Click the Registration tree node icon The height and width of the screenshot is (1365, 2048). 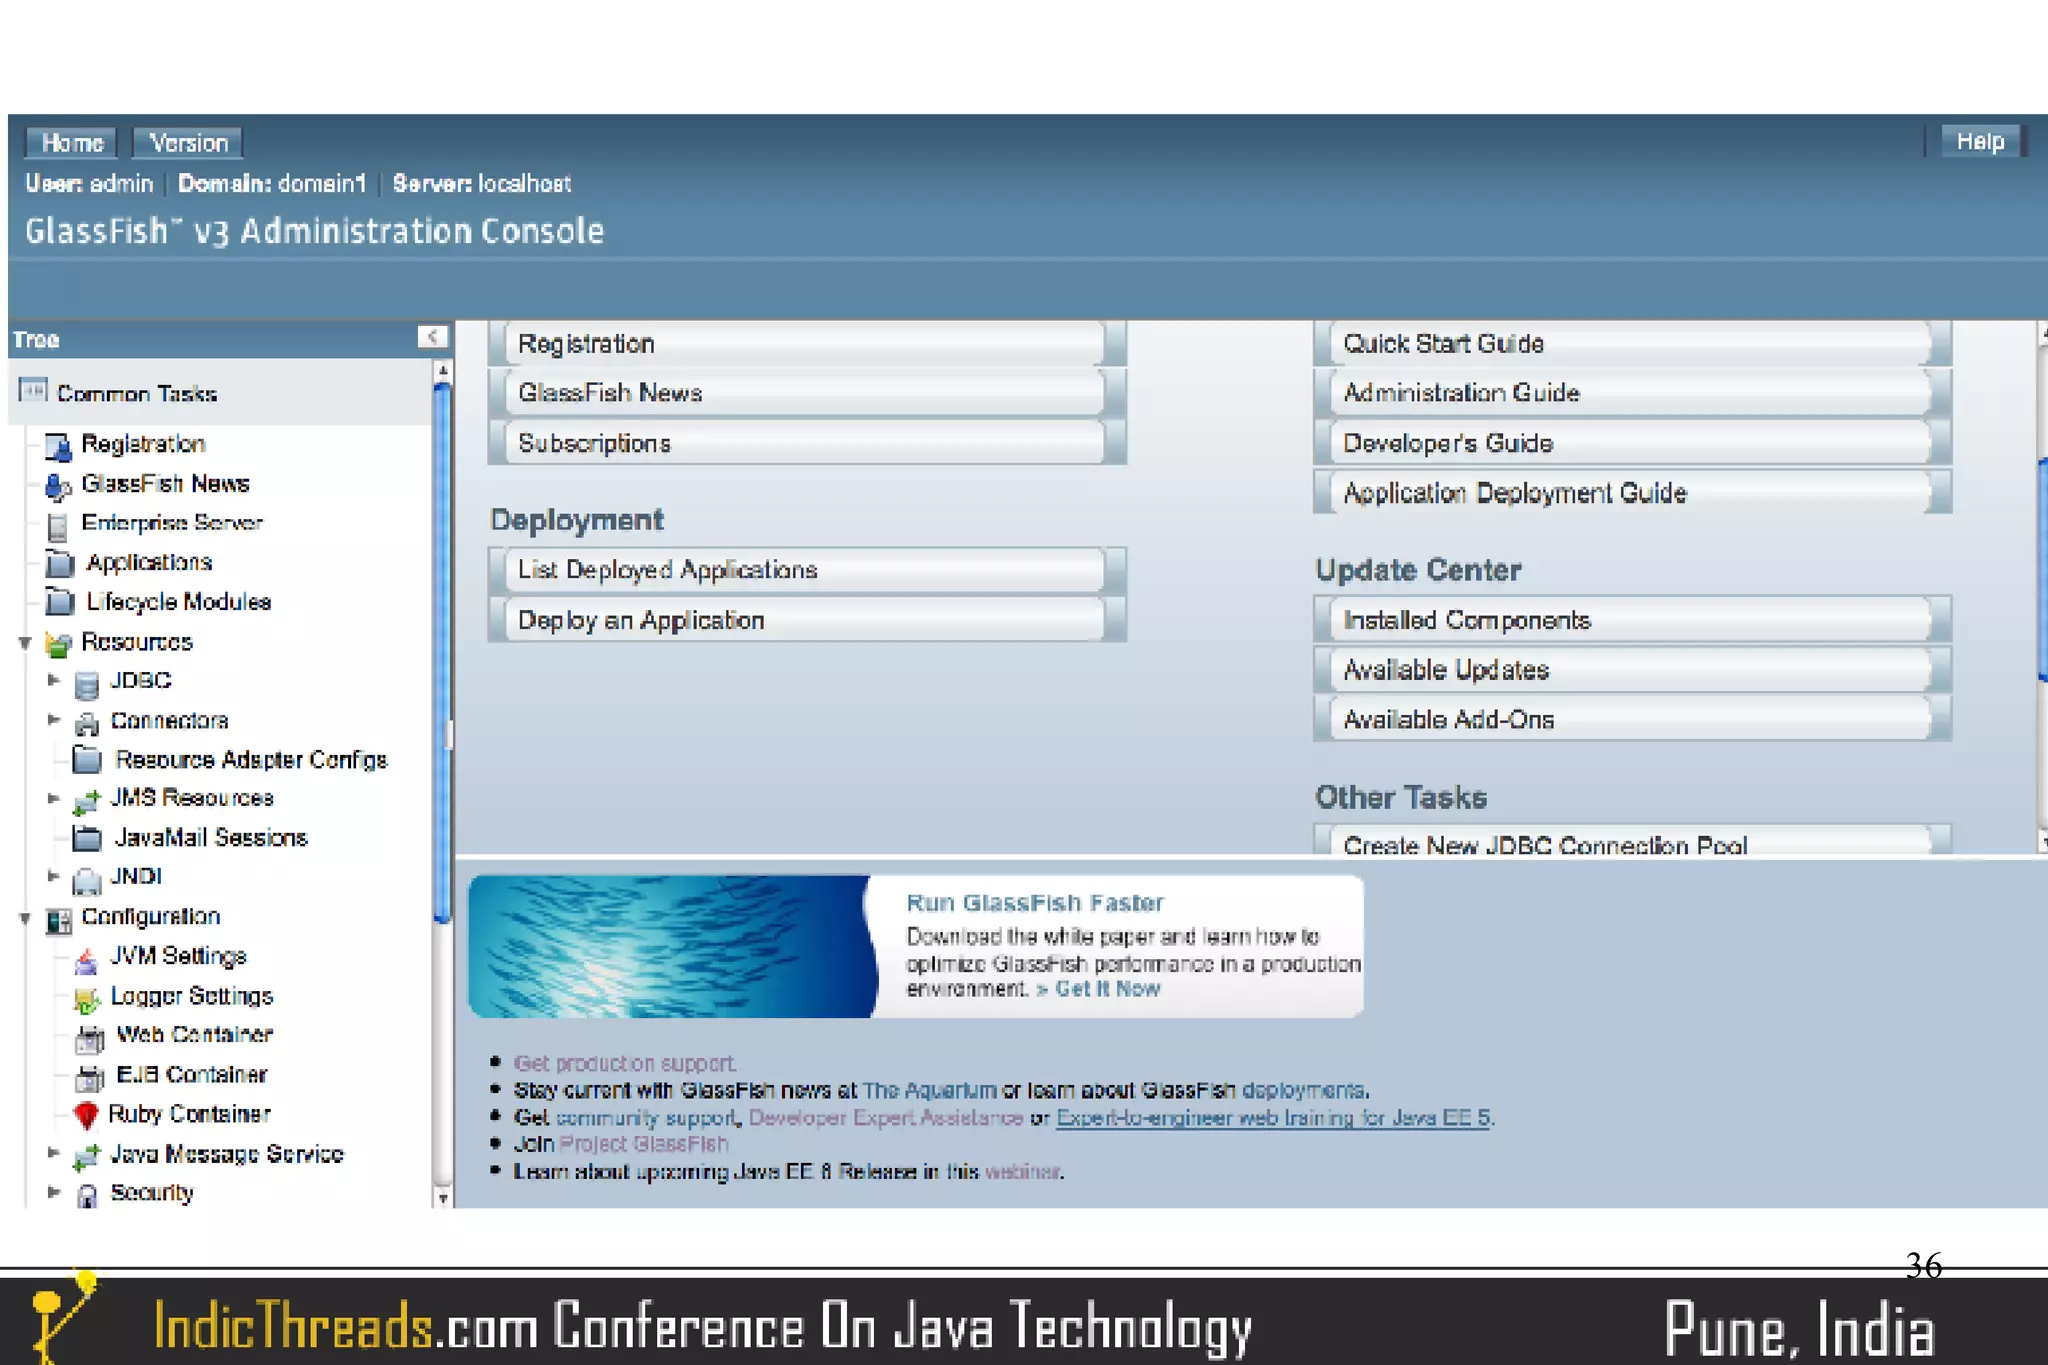pyautogui.click(x=58, y=446)
